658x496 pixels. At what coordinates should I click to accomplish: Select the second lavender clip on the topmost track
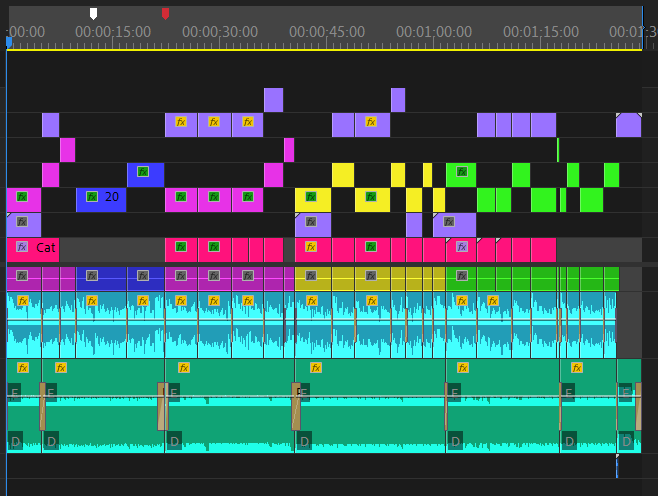coord(398,100)
